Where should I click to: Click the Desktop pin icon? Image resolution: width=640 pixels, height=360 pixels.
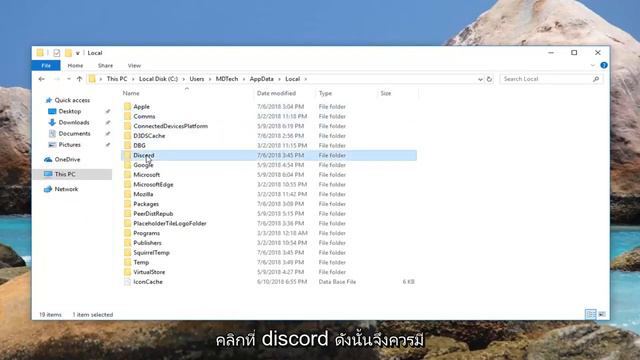(108, 111)
